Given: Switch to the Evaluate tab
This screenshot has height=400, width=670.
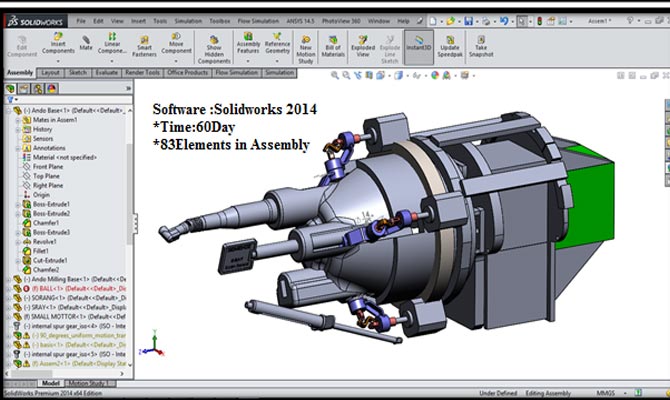Looking at the screenshot, I should [x=106, y=73].
